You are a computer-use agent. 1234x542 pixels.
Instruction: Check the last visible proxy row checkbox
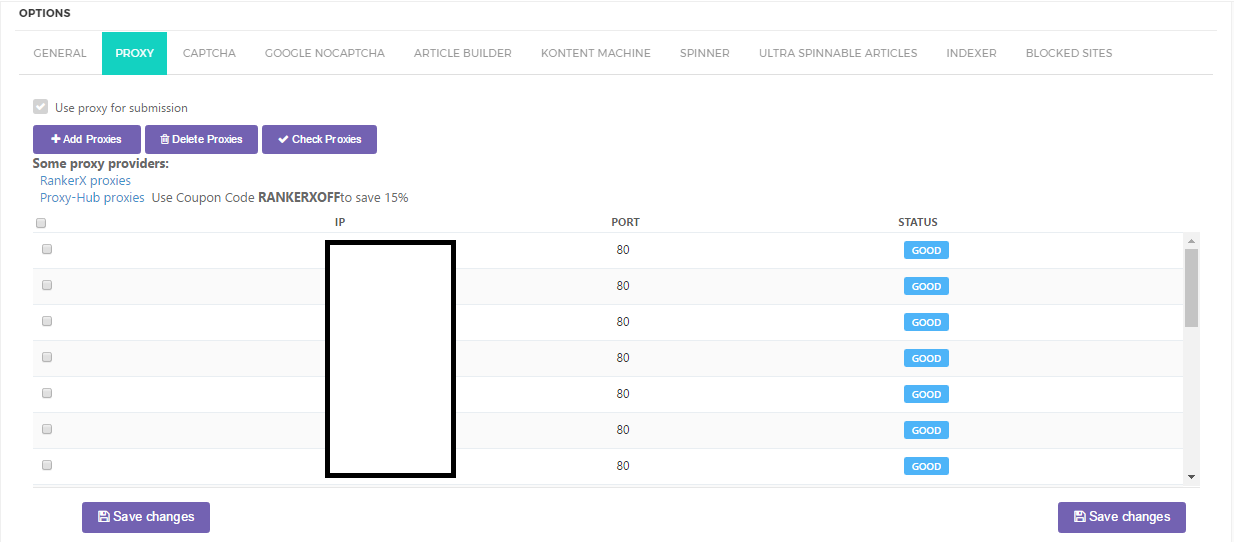click(47, 465)
